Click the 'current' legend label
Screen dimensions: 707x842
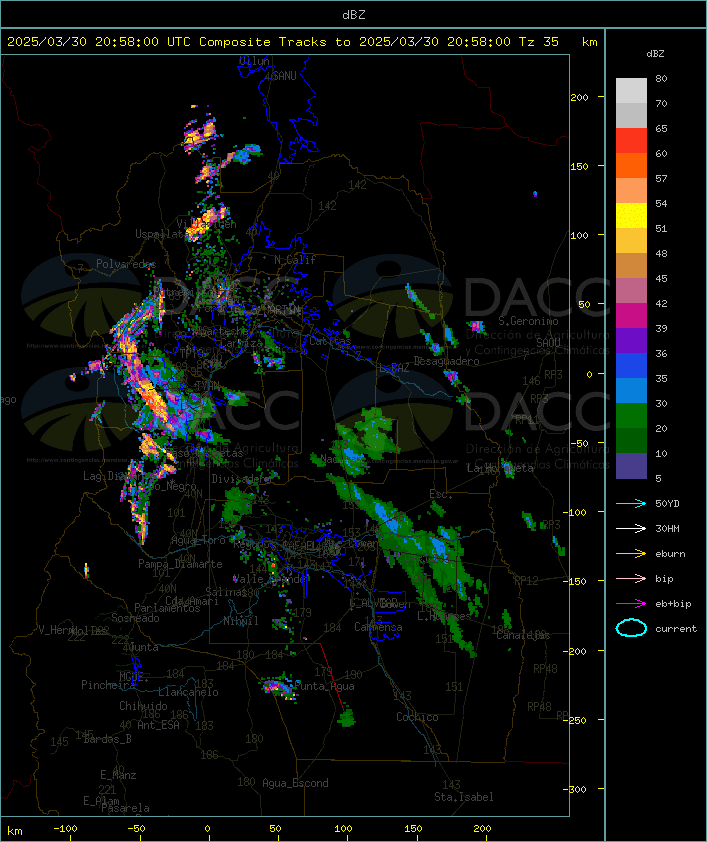click(676, 628)
